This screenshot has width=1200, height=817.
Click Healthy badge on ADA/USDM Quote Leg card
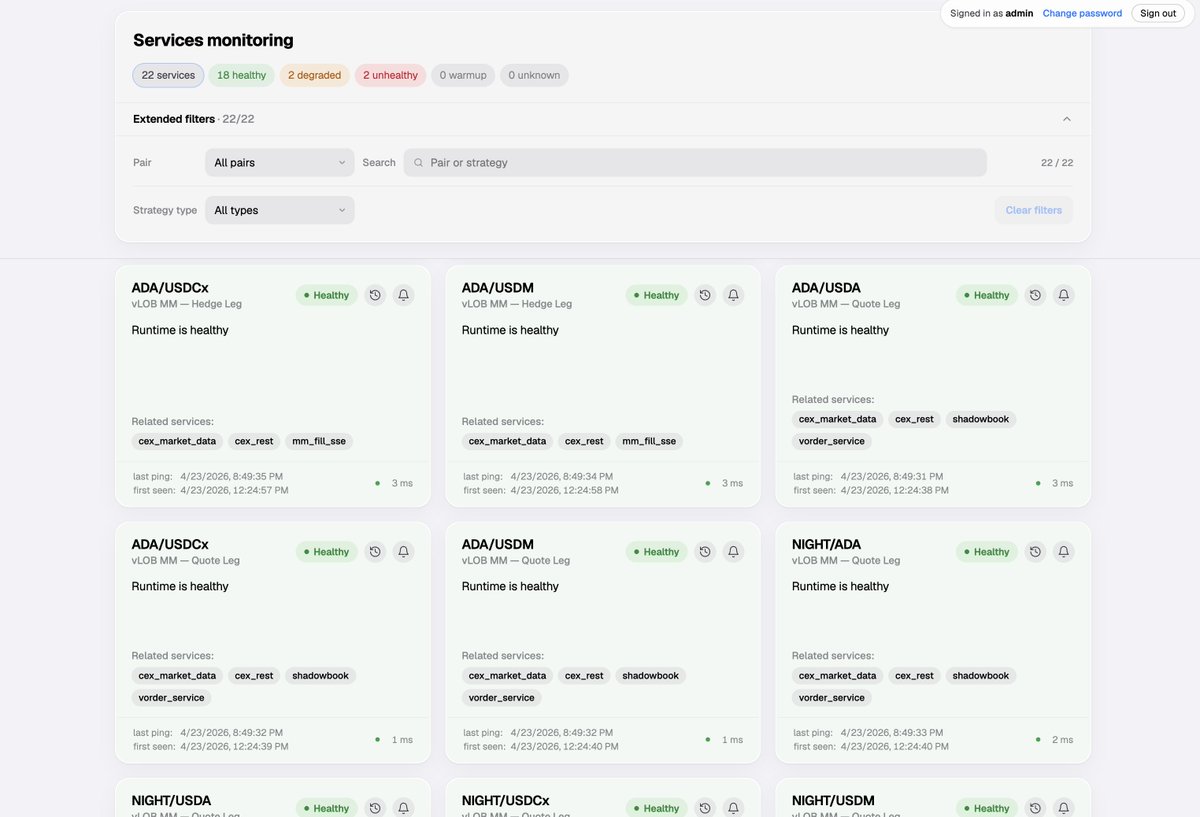[x=657, y=551]
